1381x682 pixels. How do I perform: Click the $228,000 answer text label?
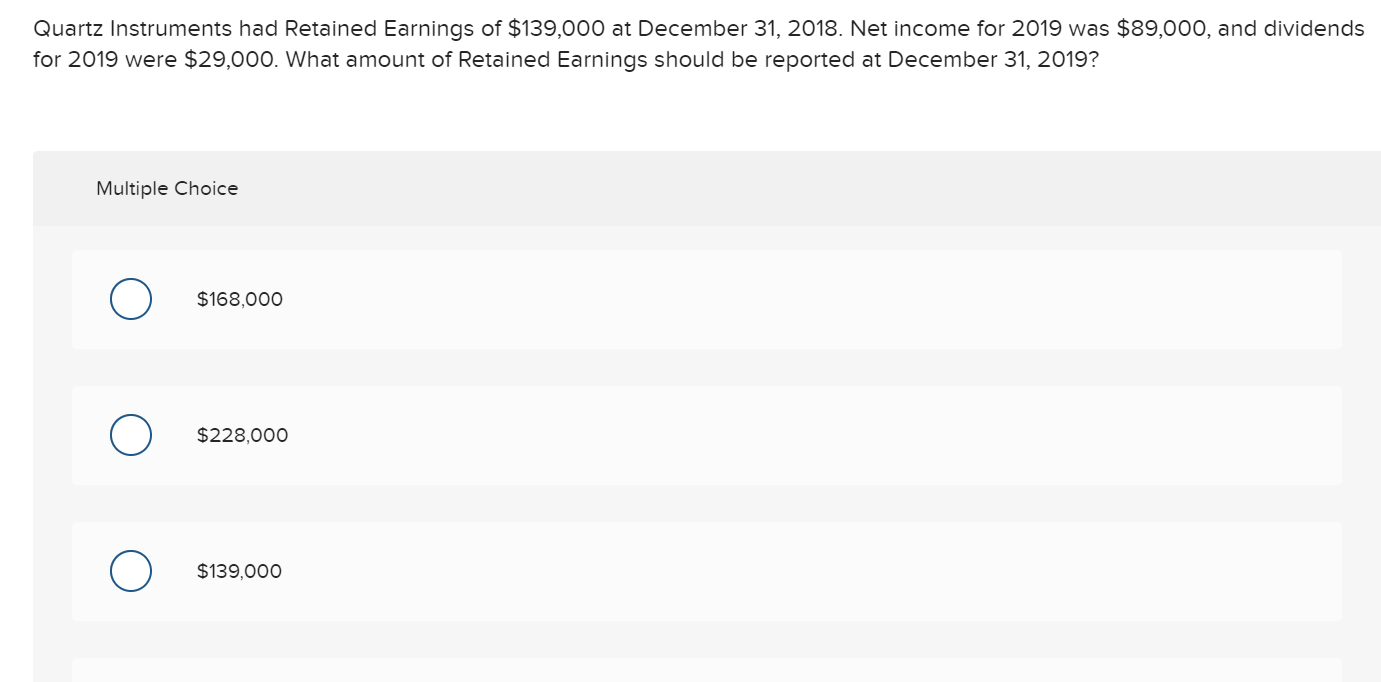coord(242,434)
